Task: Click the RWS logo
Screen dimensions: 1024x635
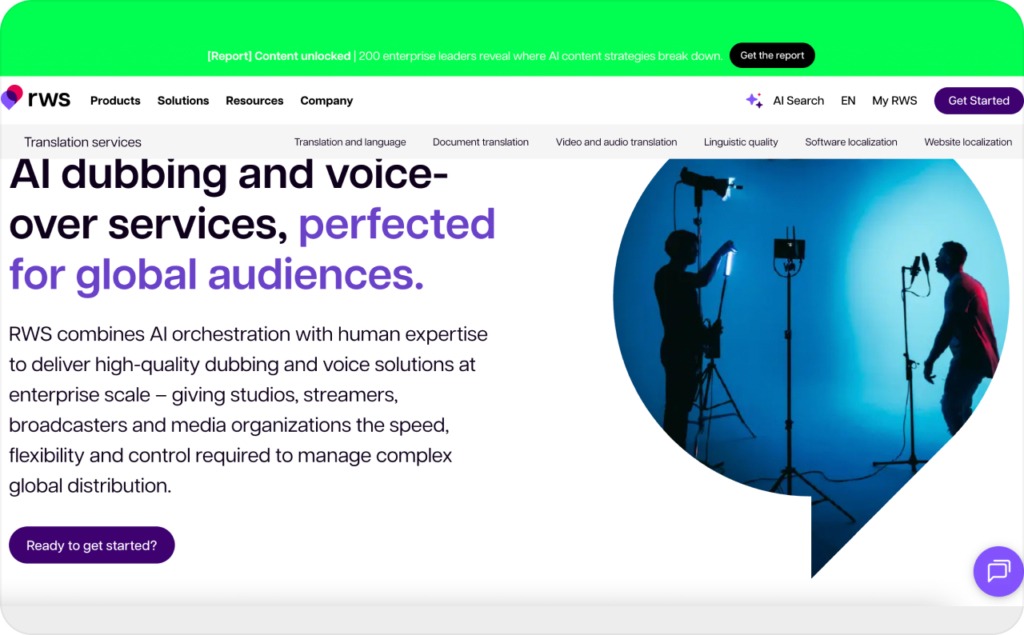Action: 36,98
